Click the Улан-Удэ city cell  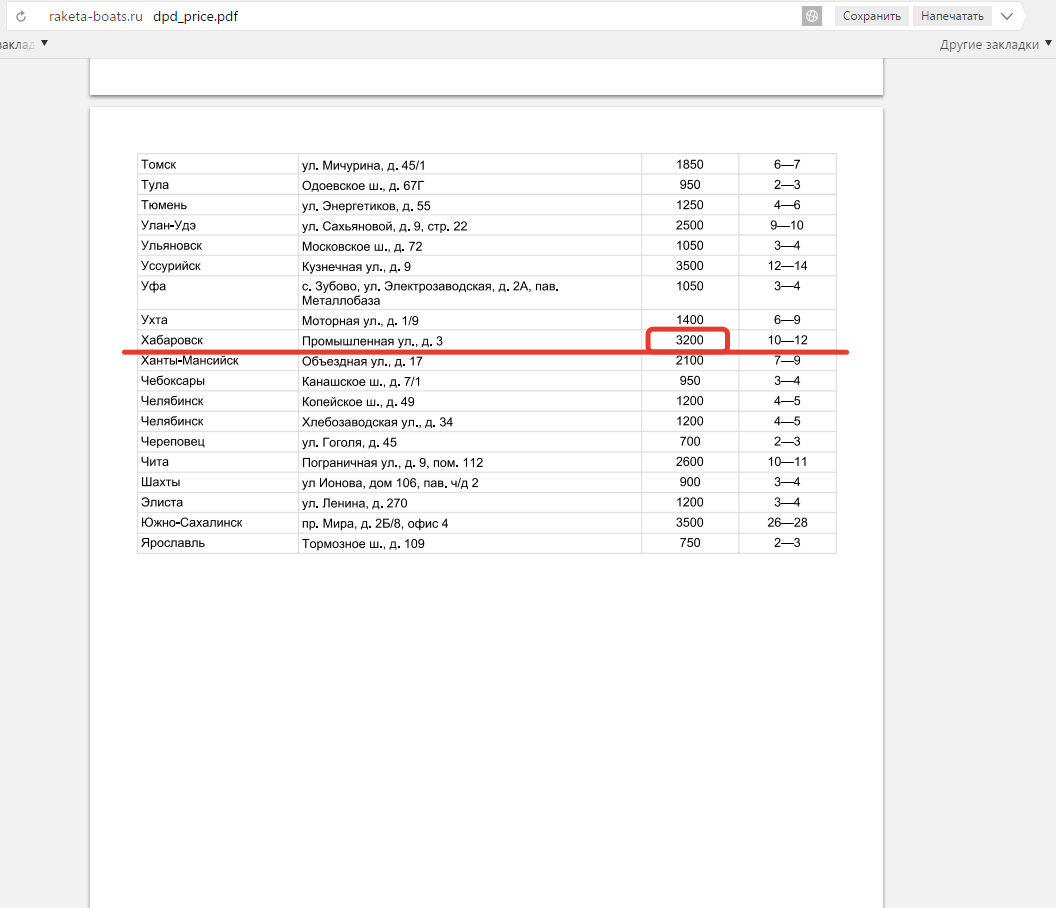[170, 225]
